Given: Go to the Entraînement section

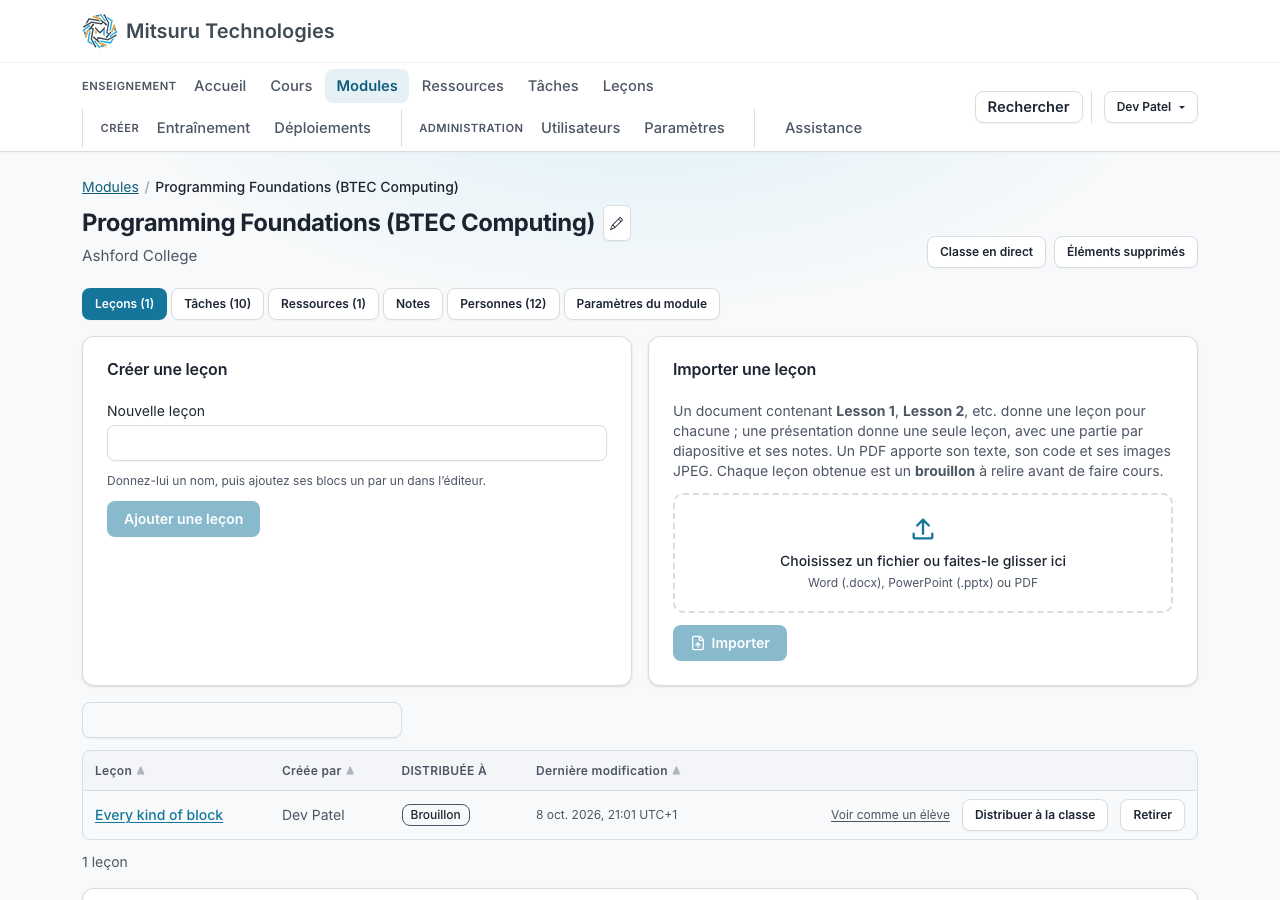Looking at the screenshot, I should [x=204, y=128].
